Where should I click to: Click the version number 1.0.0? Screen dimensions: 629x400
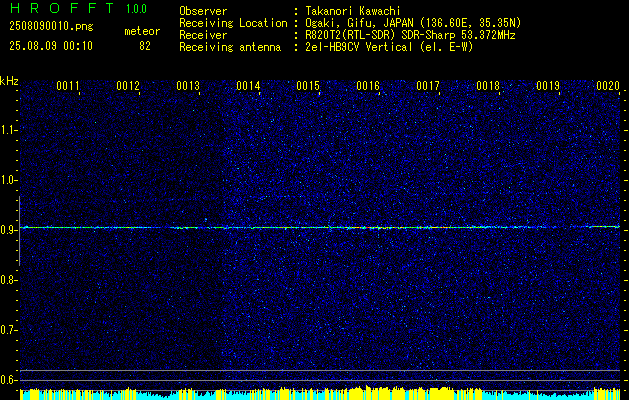[136, 8]
